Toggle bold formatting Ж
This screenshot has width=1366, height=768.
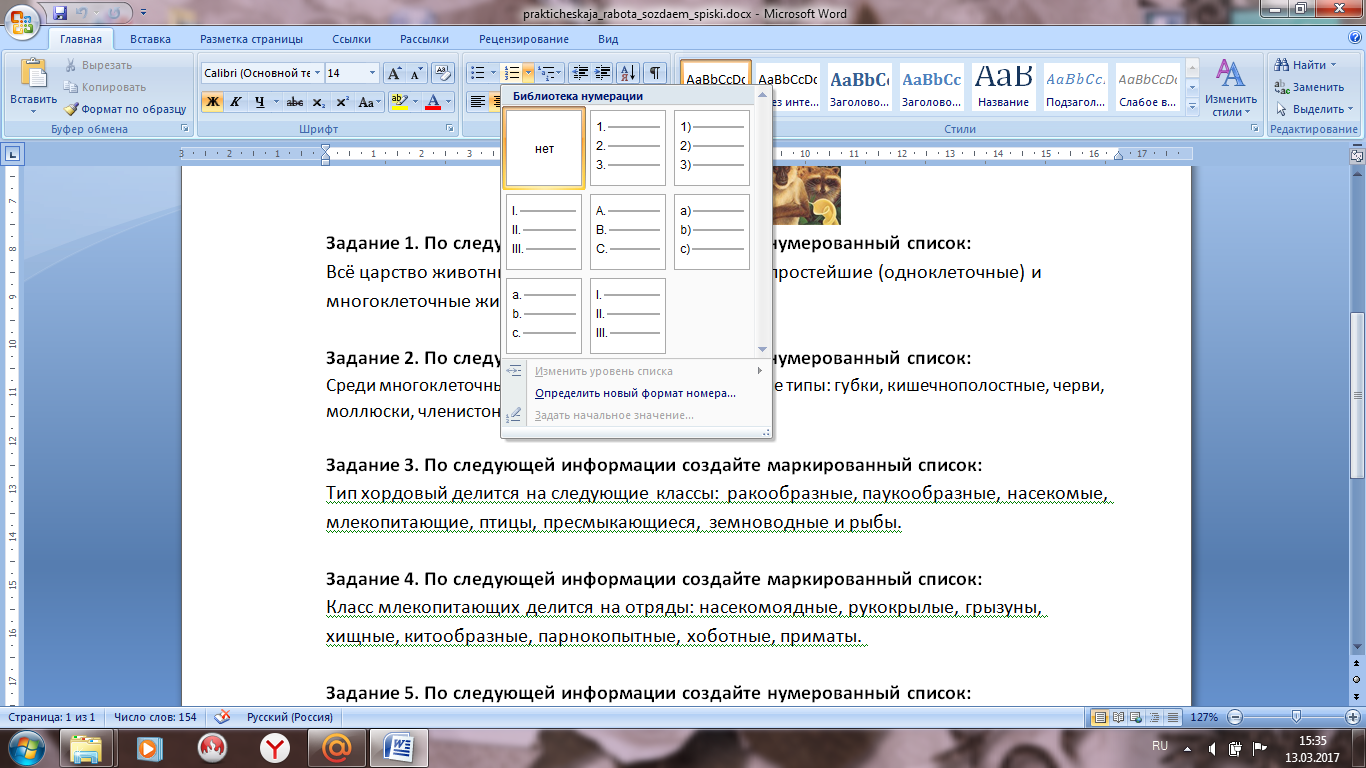(x=212, y=102)
